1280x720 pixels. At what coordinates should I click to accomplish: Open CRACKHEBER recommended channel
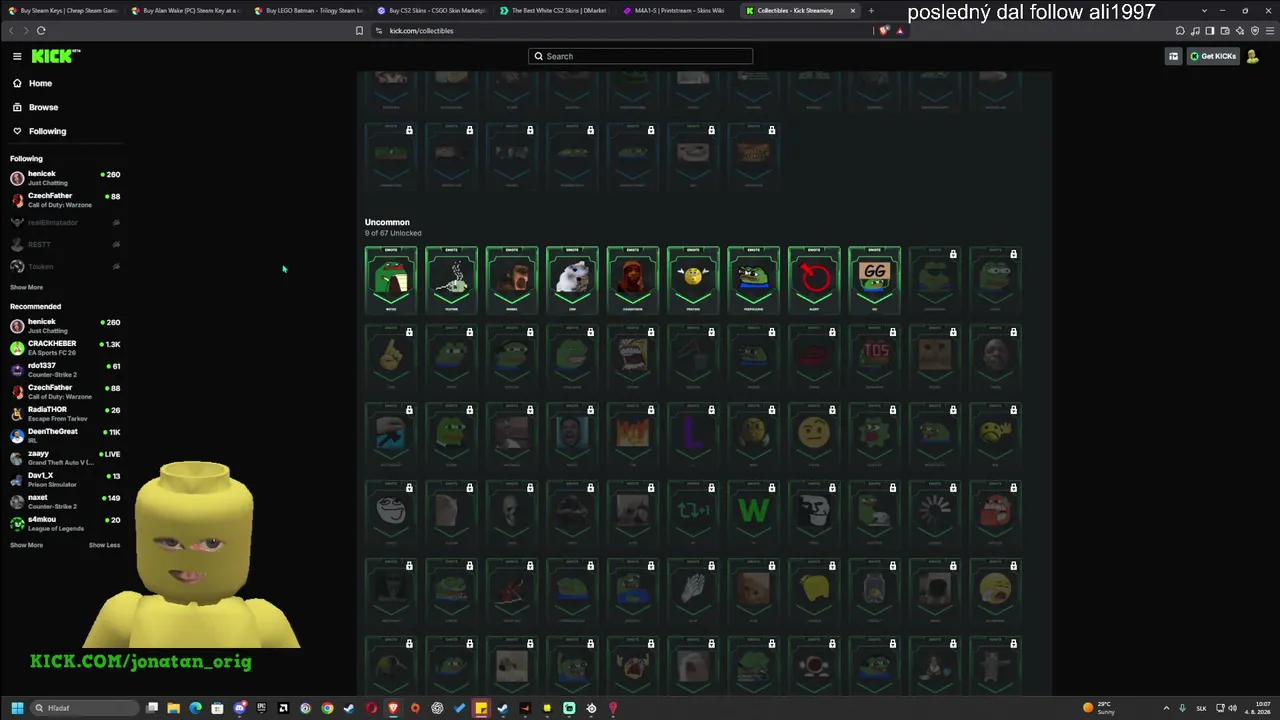(65, 348)
